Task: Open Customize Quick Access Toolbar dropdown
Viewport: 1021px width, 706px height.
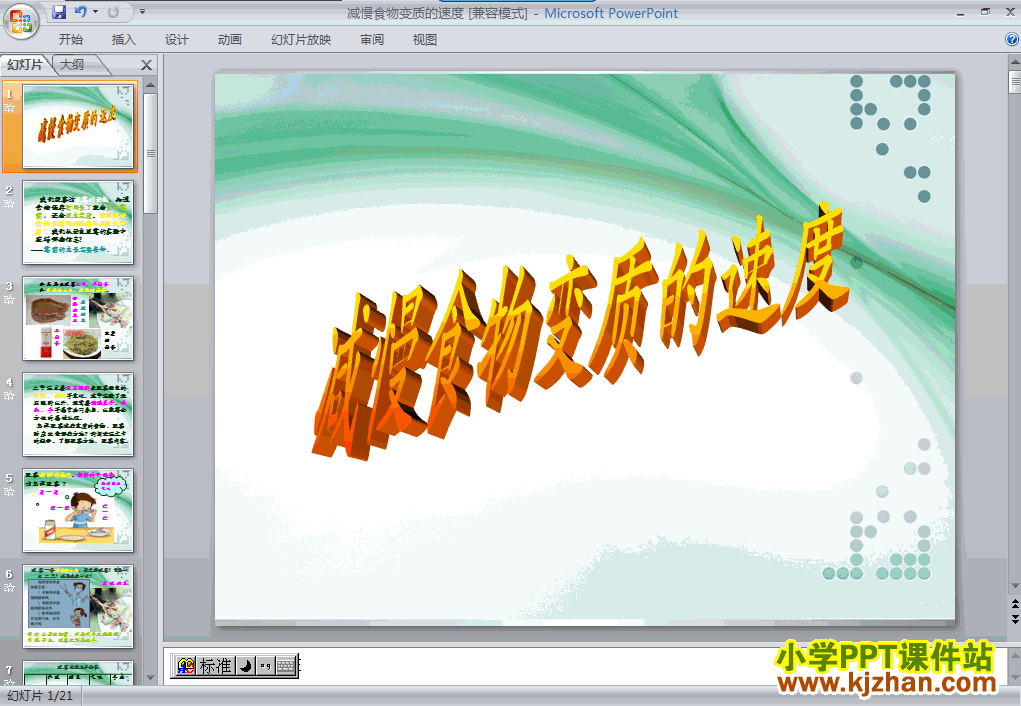Action: [x=142, y=12]
